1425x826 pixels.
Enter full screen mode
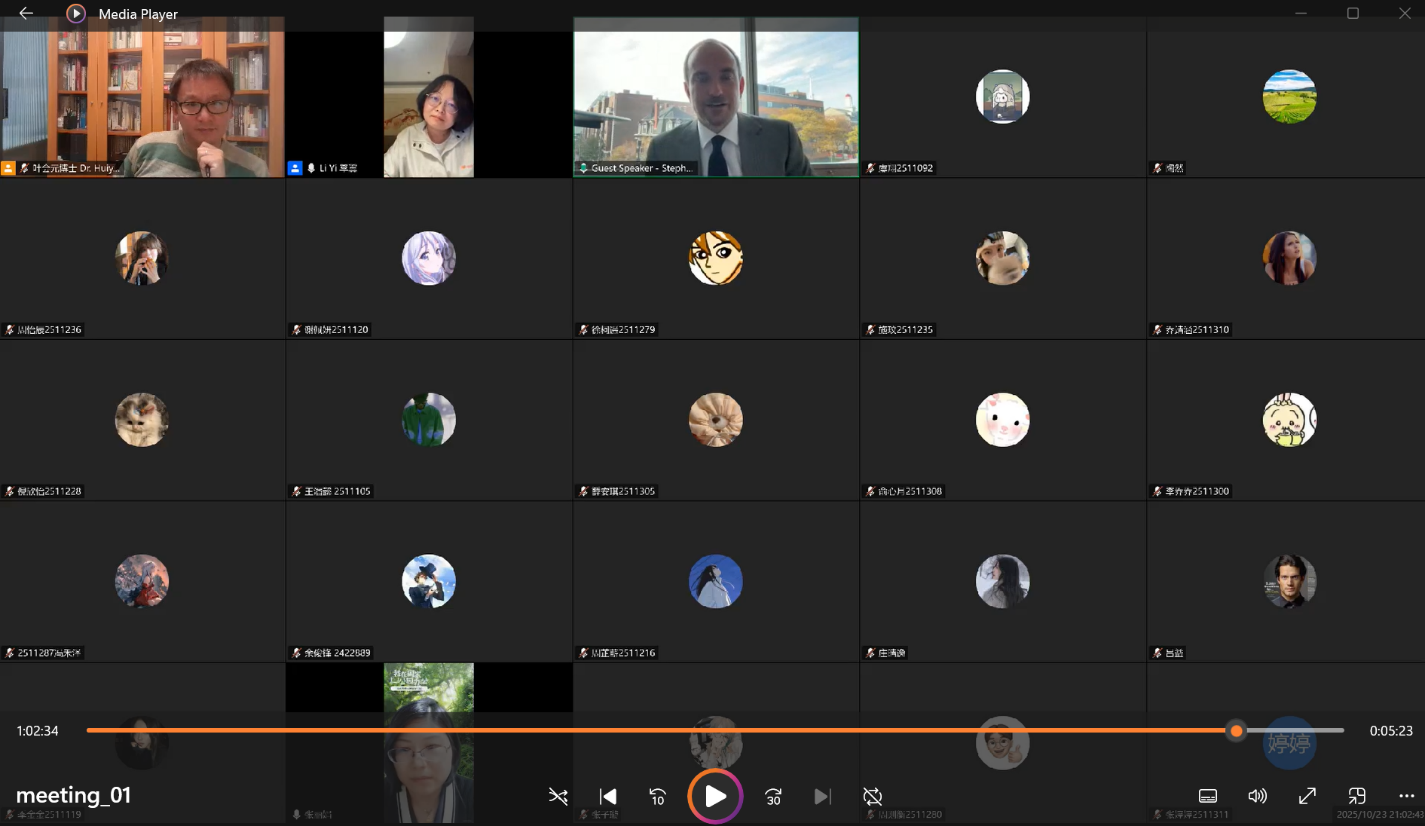pos(1307,796)
